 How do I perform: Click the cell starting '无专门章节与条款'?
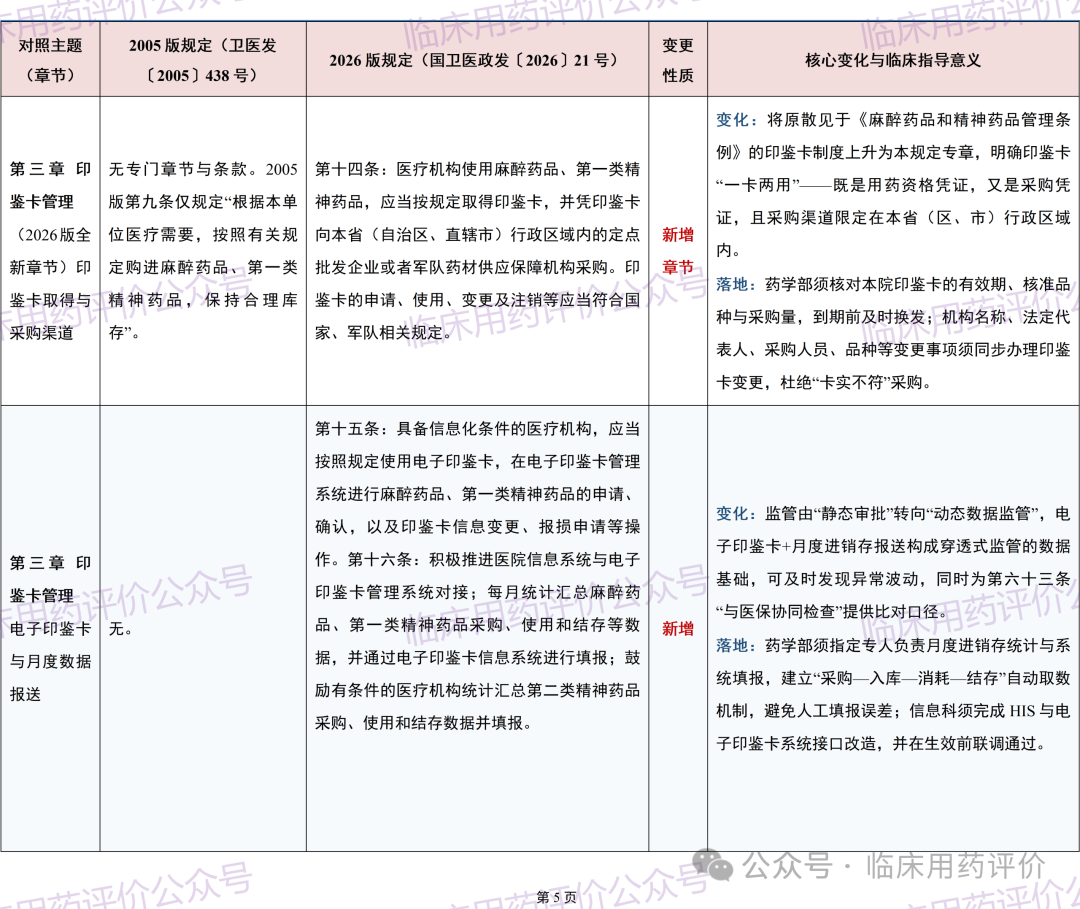[203, 251]
